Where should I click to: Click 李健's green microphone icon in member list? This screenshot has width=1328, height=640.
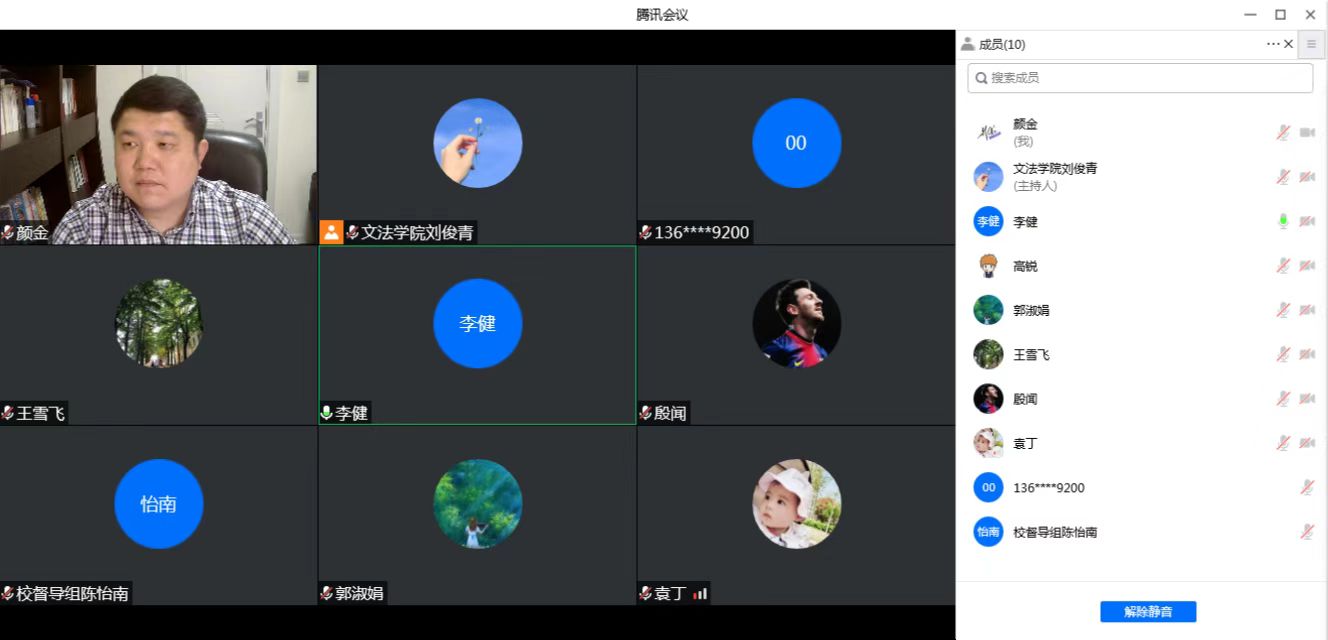point(1283,221)
